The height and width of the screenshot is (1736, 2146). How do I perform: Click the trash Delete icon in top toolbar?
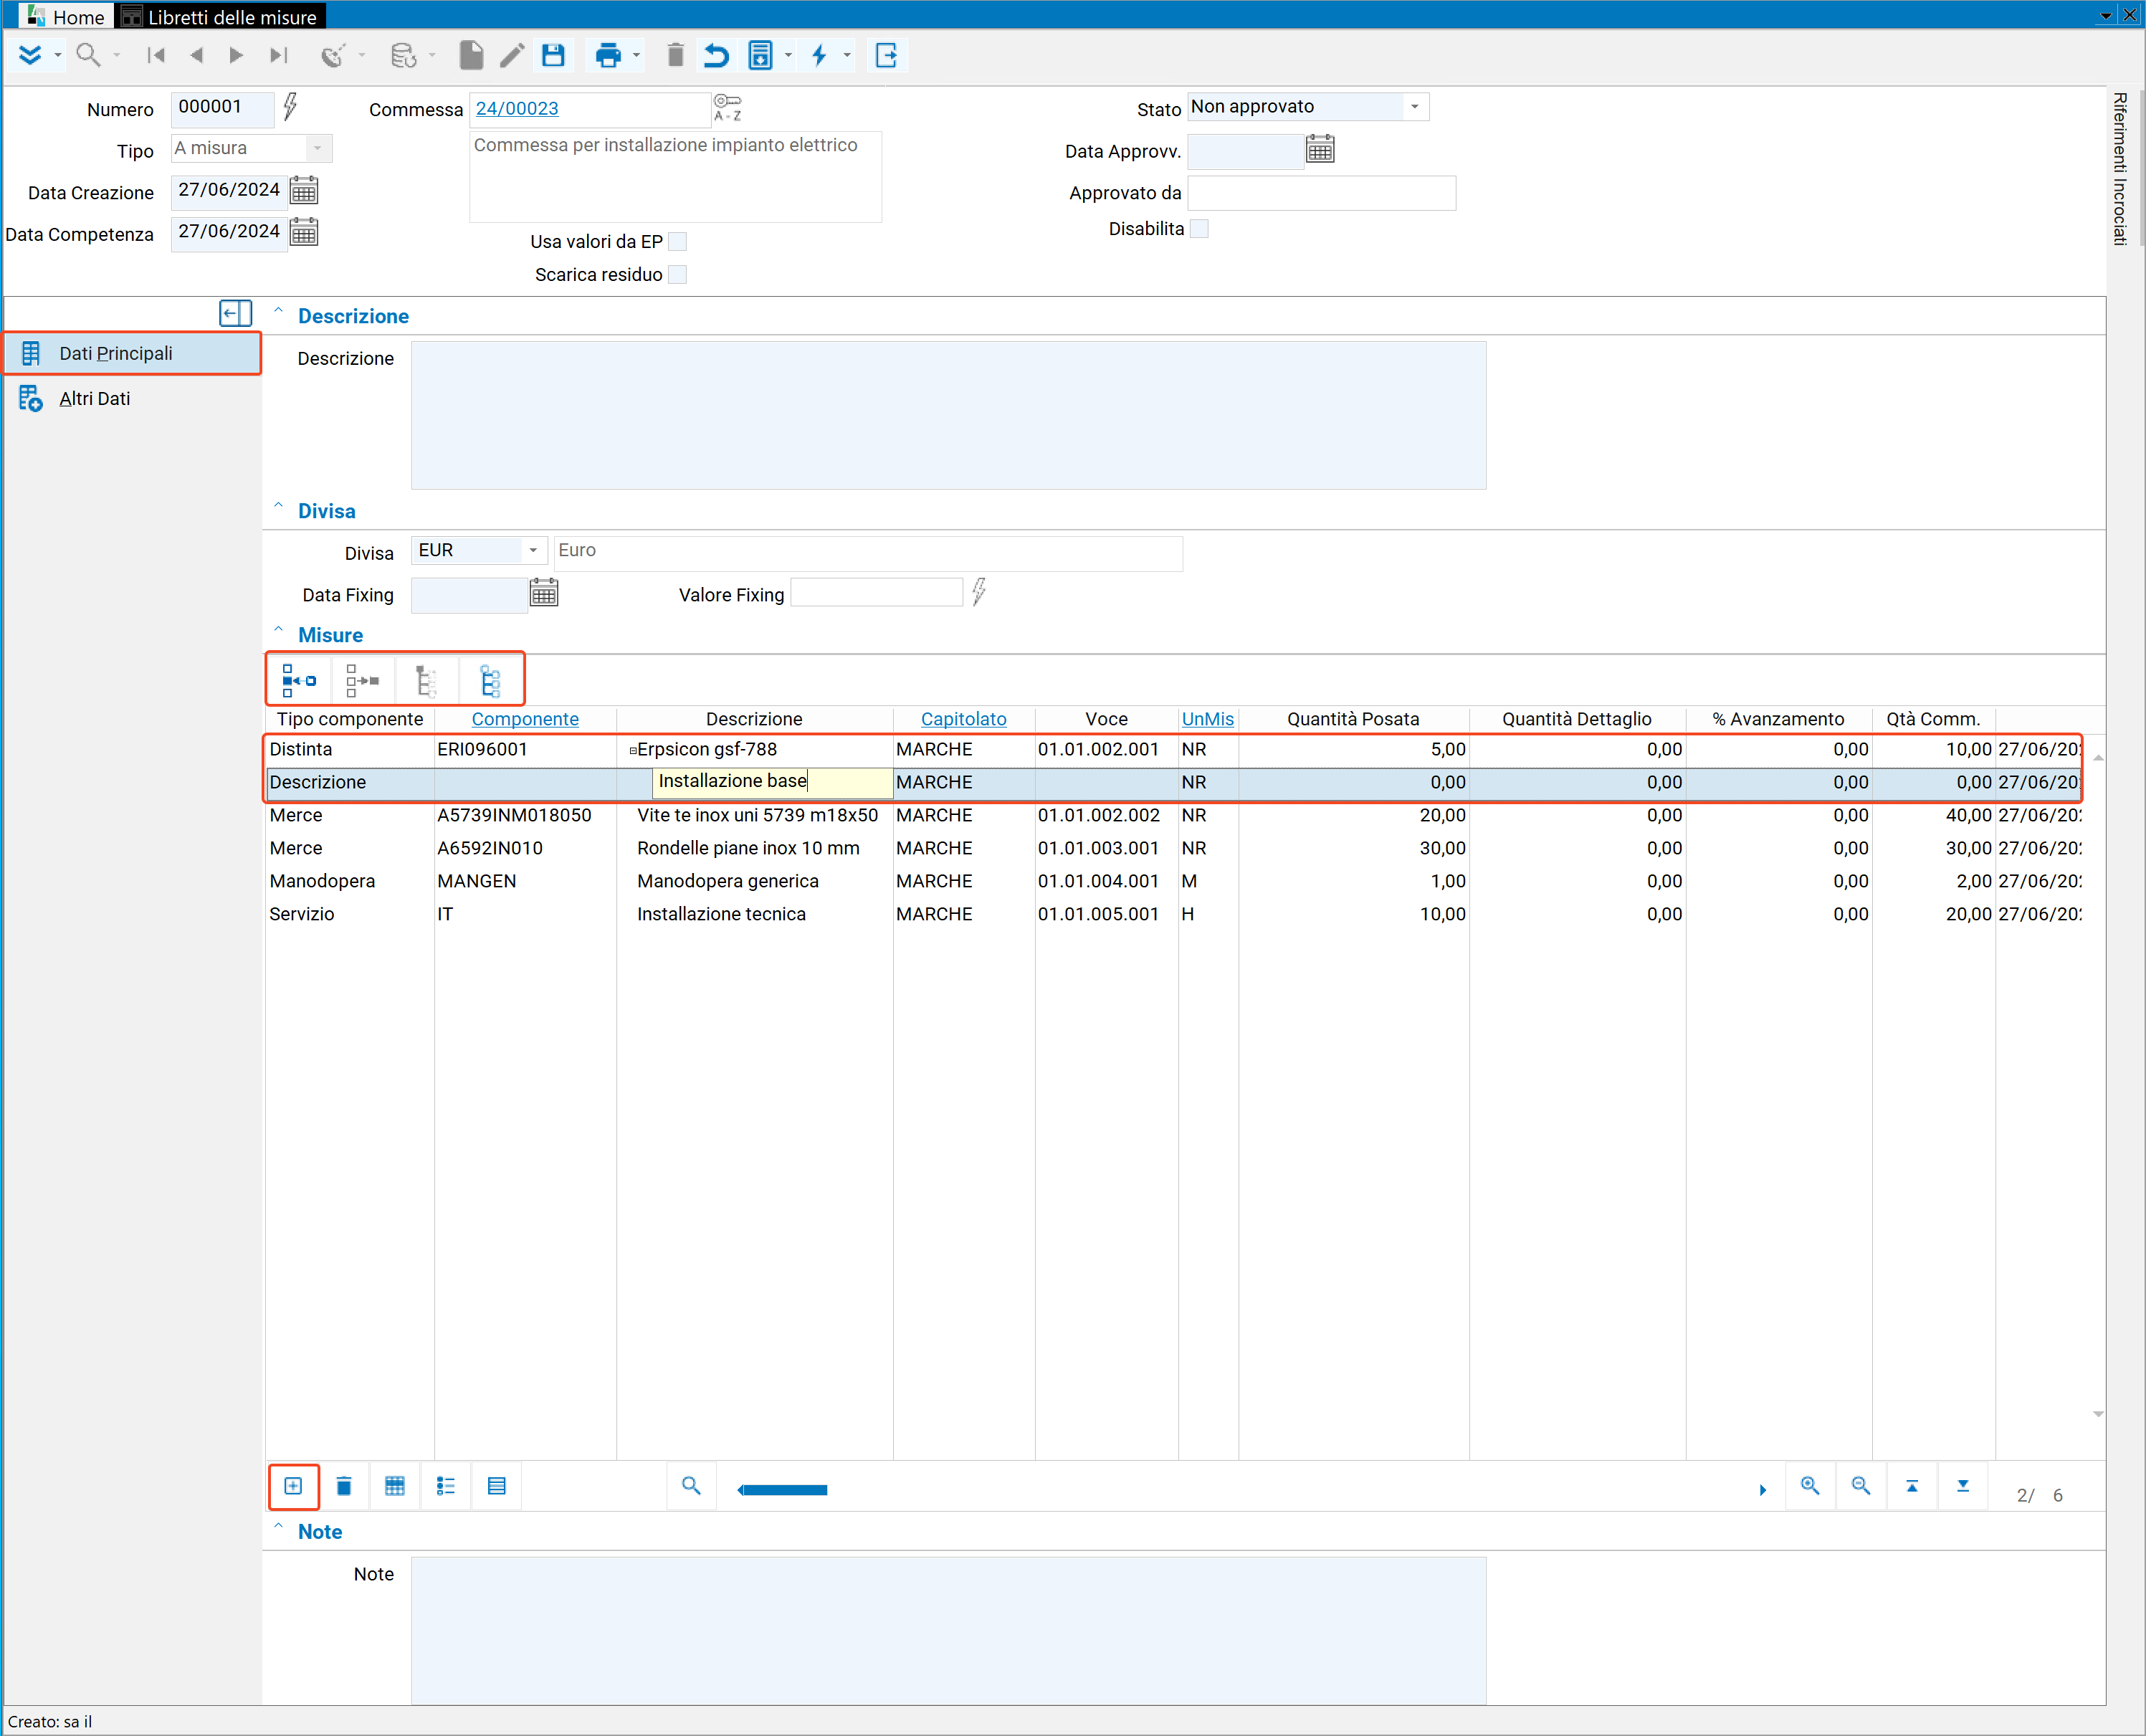click(675, 55)
